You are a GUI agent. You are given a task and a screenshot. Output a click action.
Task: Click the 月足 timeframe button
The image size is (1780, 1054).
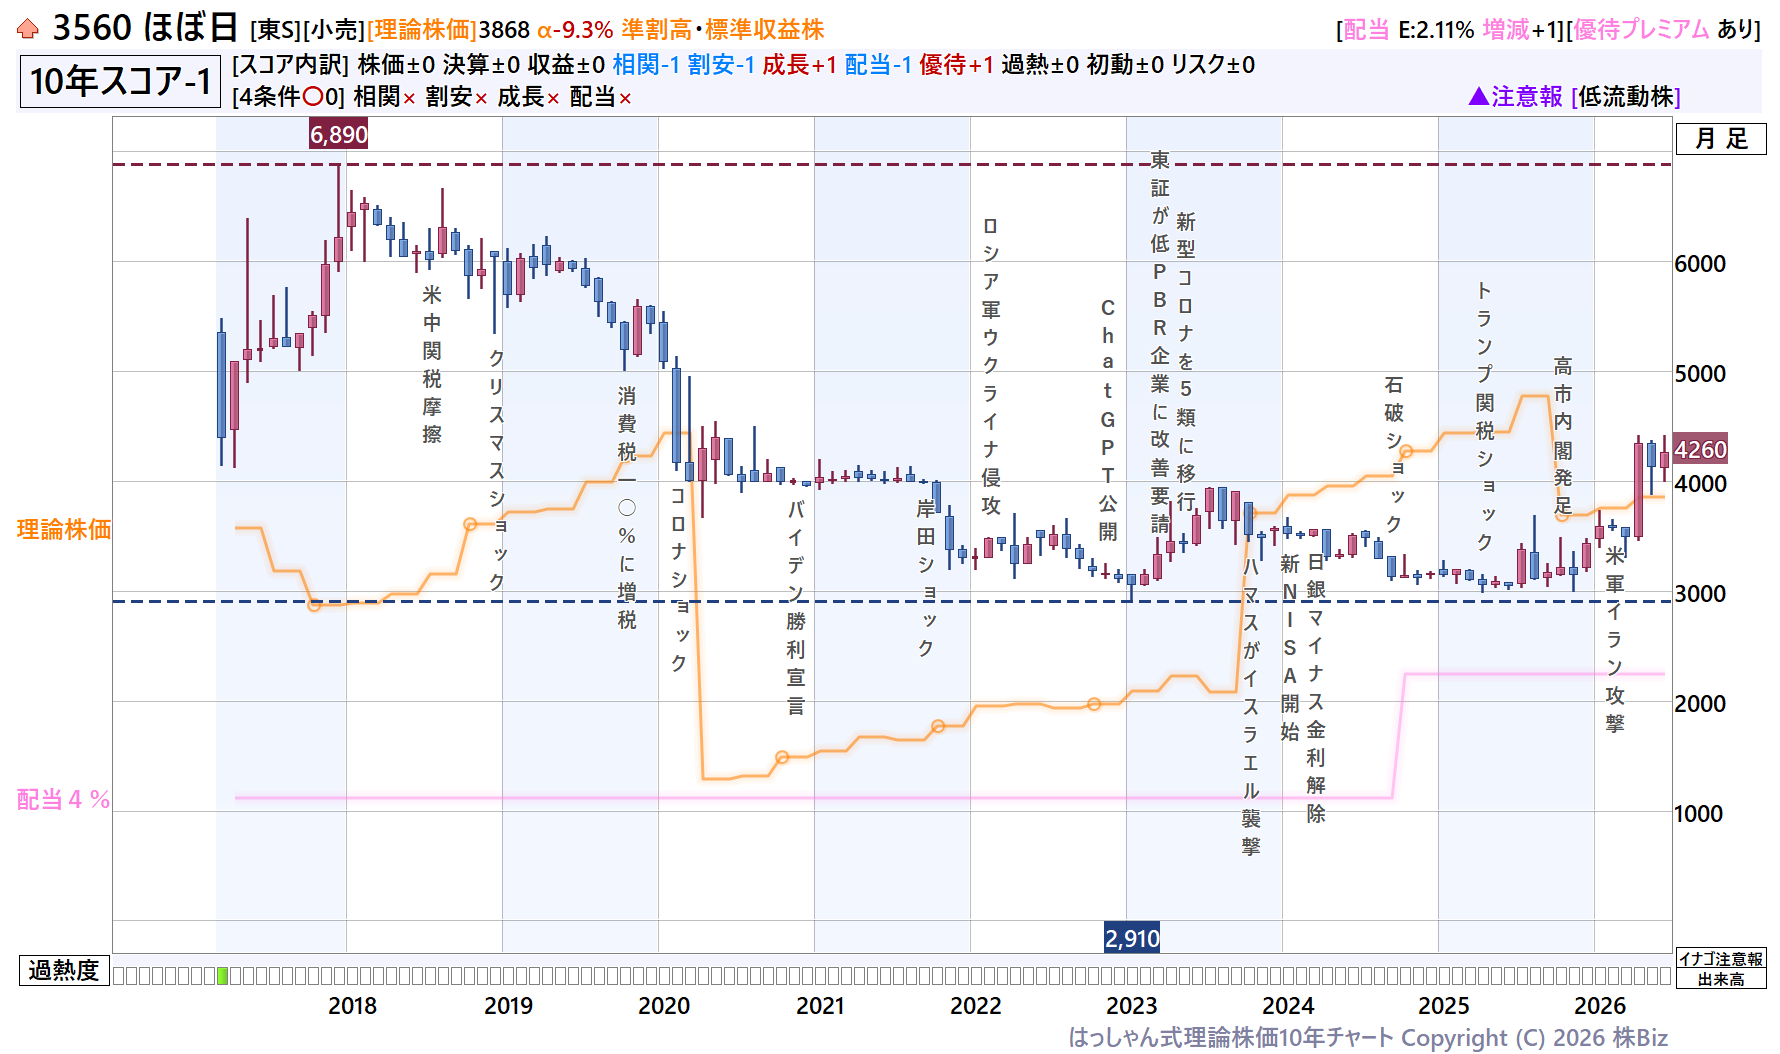click(1721, 138)
